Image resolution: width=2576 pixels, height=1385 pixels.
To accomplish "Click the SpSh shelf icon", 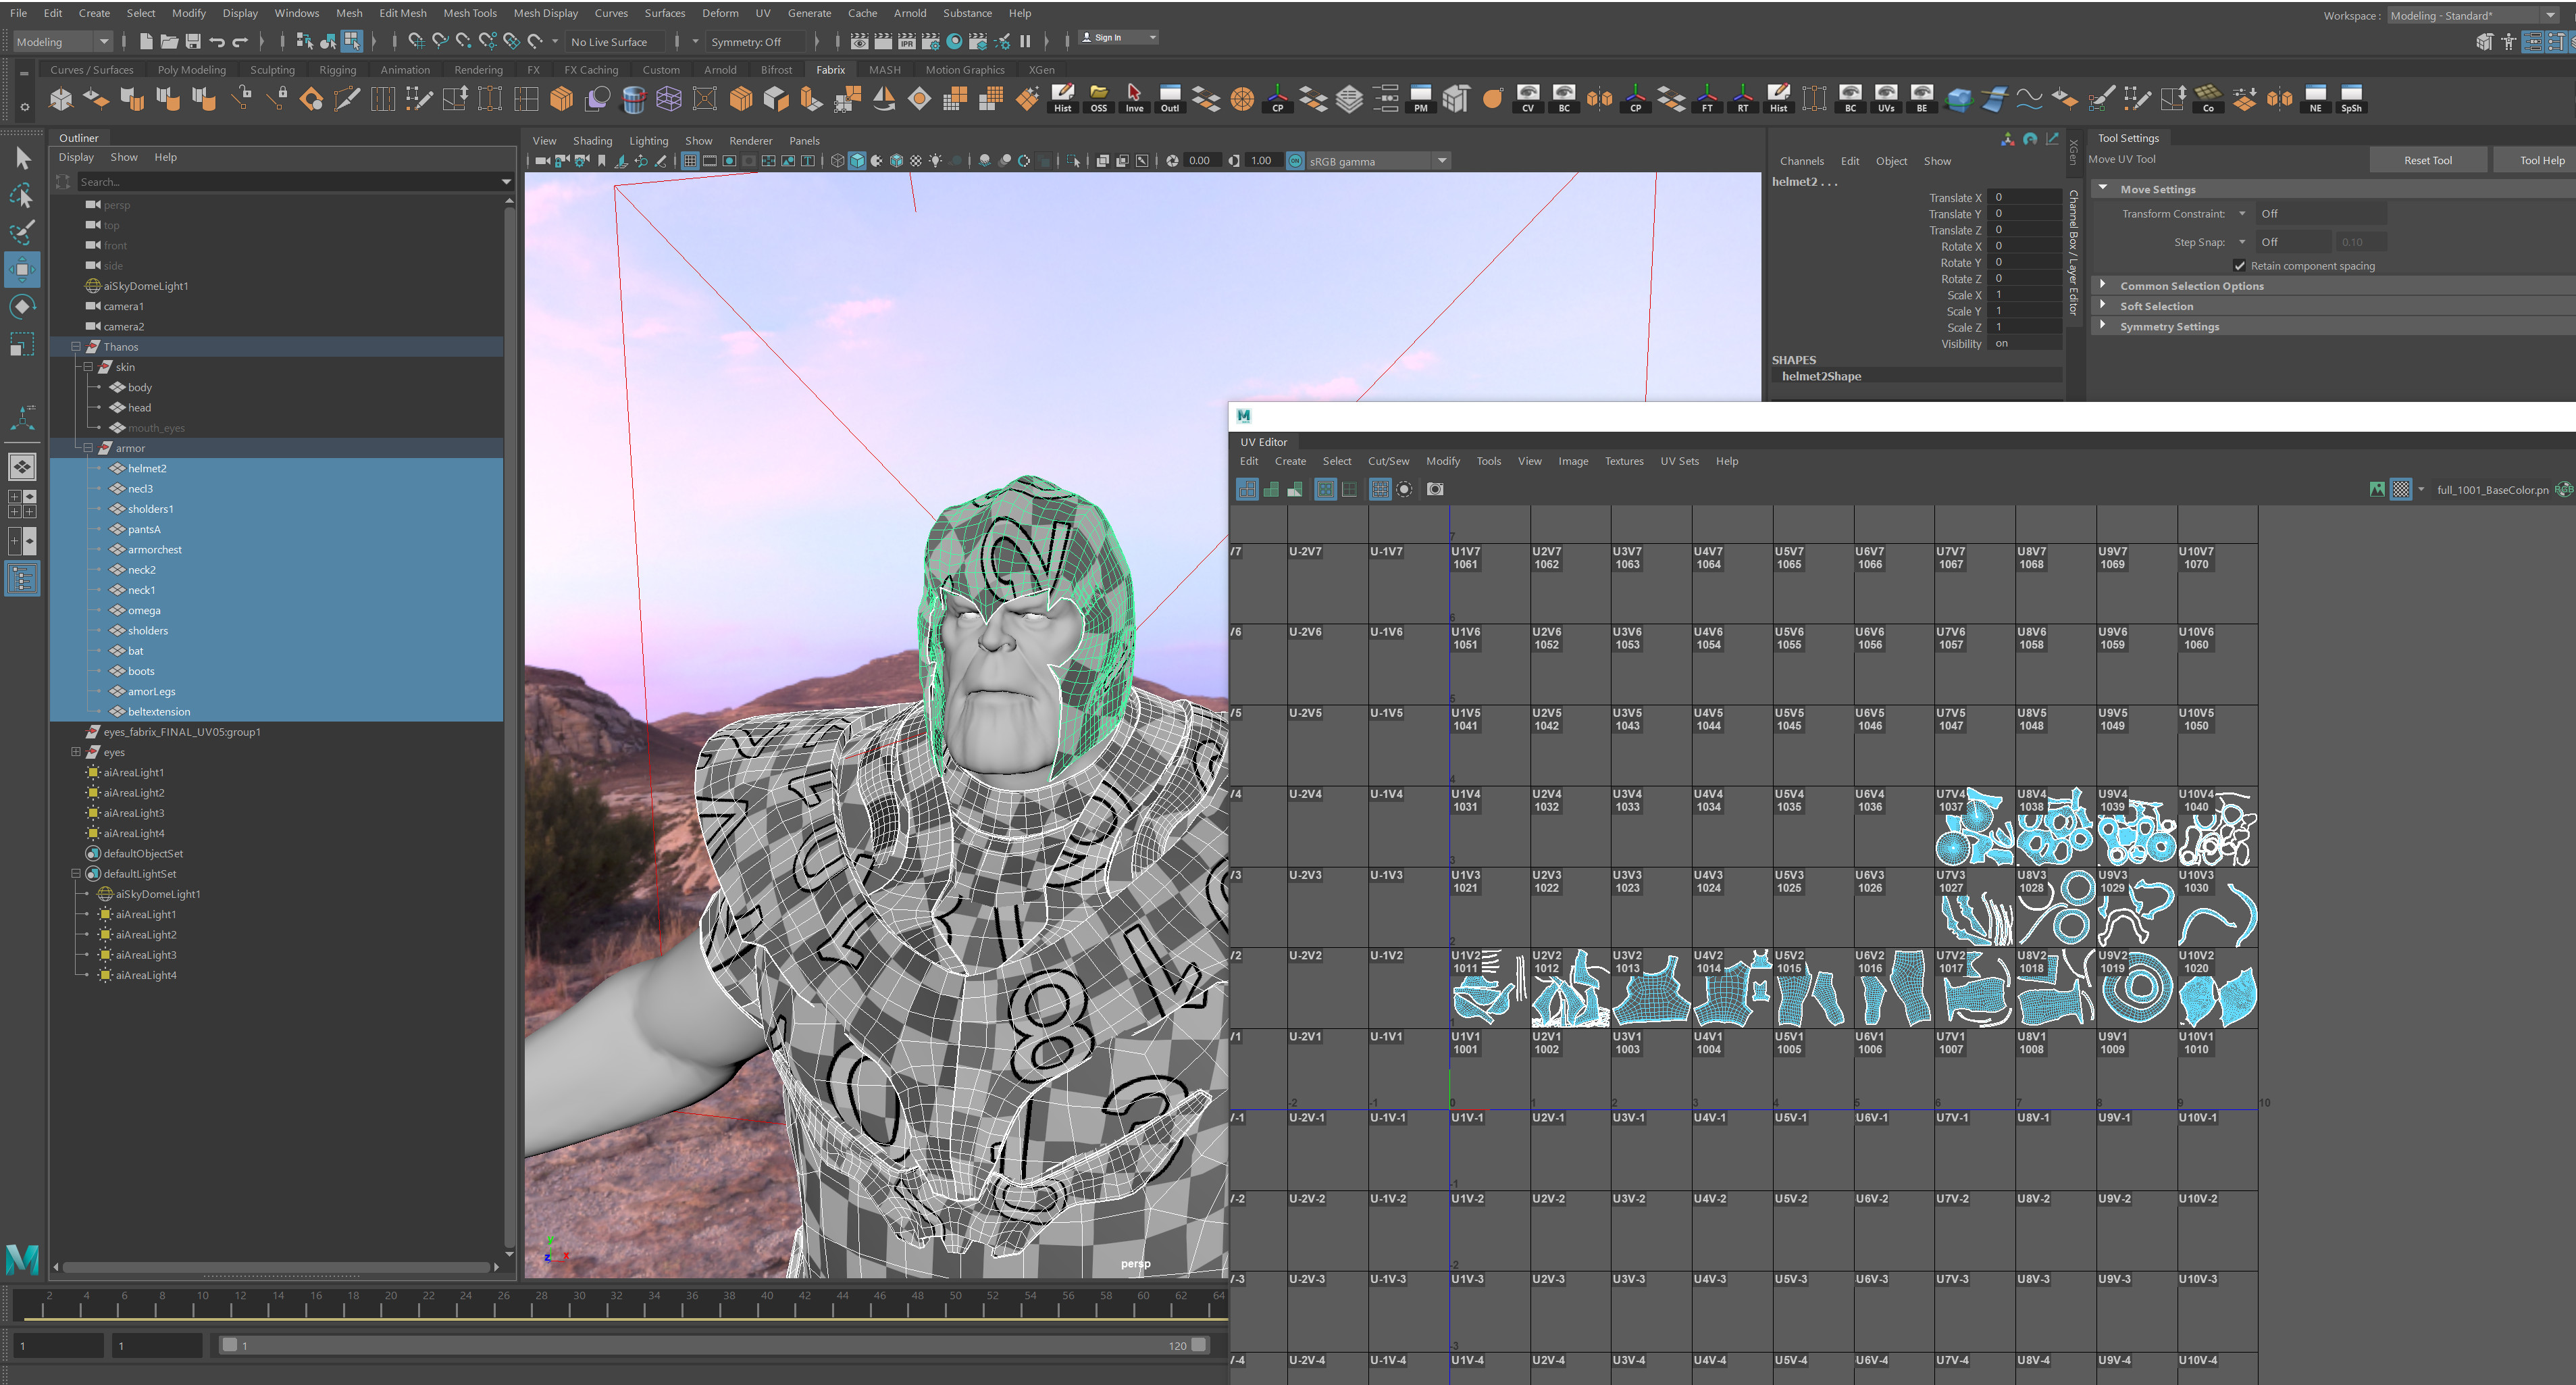I will point(2351,98).
